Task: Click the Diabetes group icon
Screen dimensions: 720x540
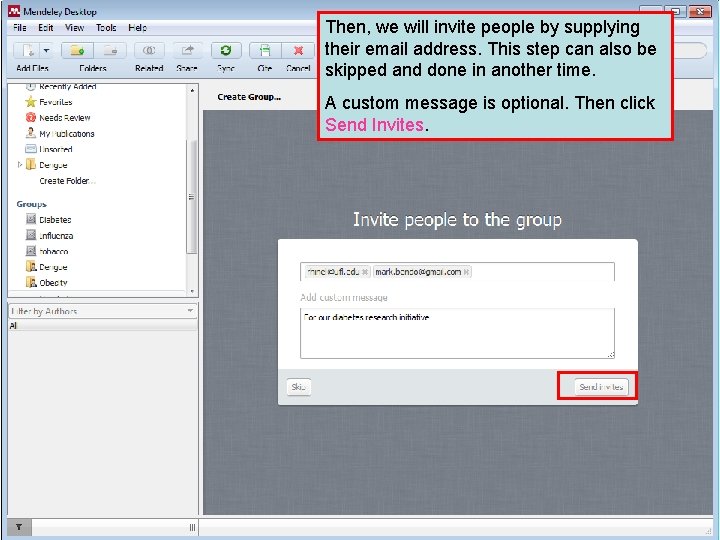Action: point(31,219)
